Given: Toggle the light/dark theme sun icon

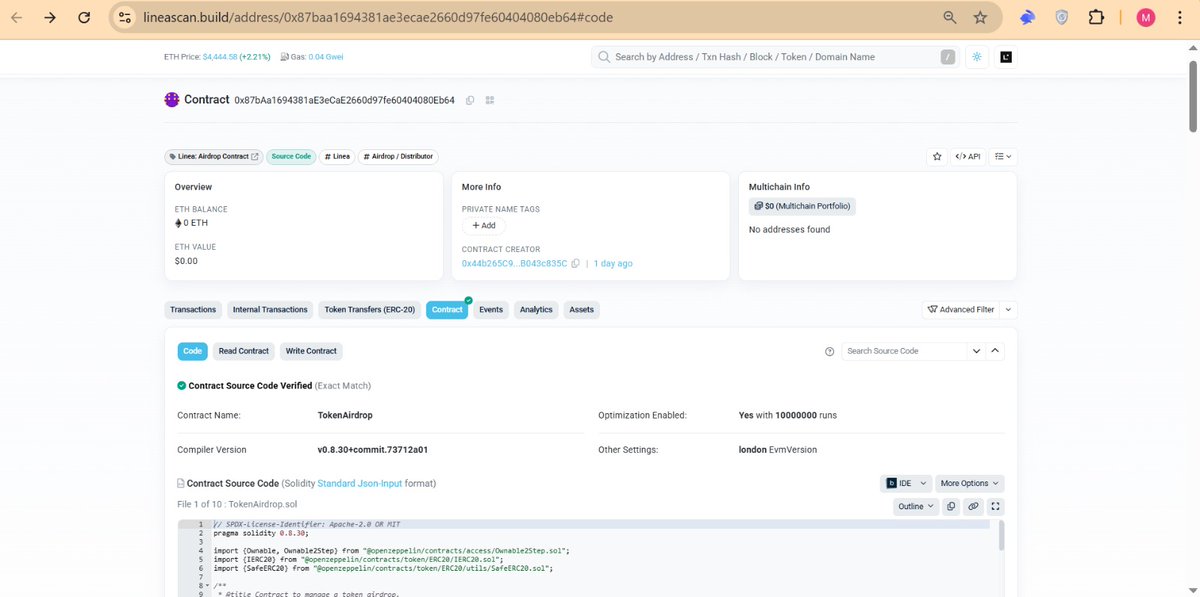Looking at the screenshot, I should coord(977,57).
